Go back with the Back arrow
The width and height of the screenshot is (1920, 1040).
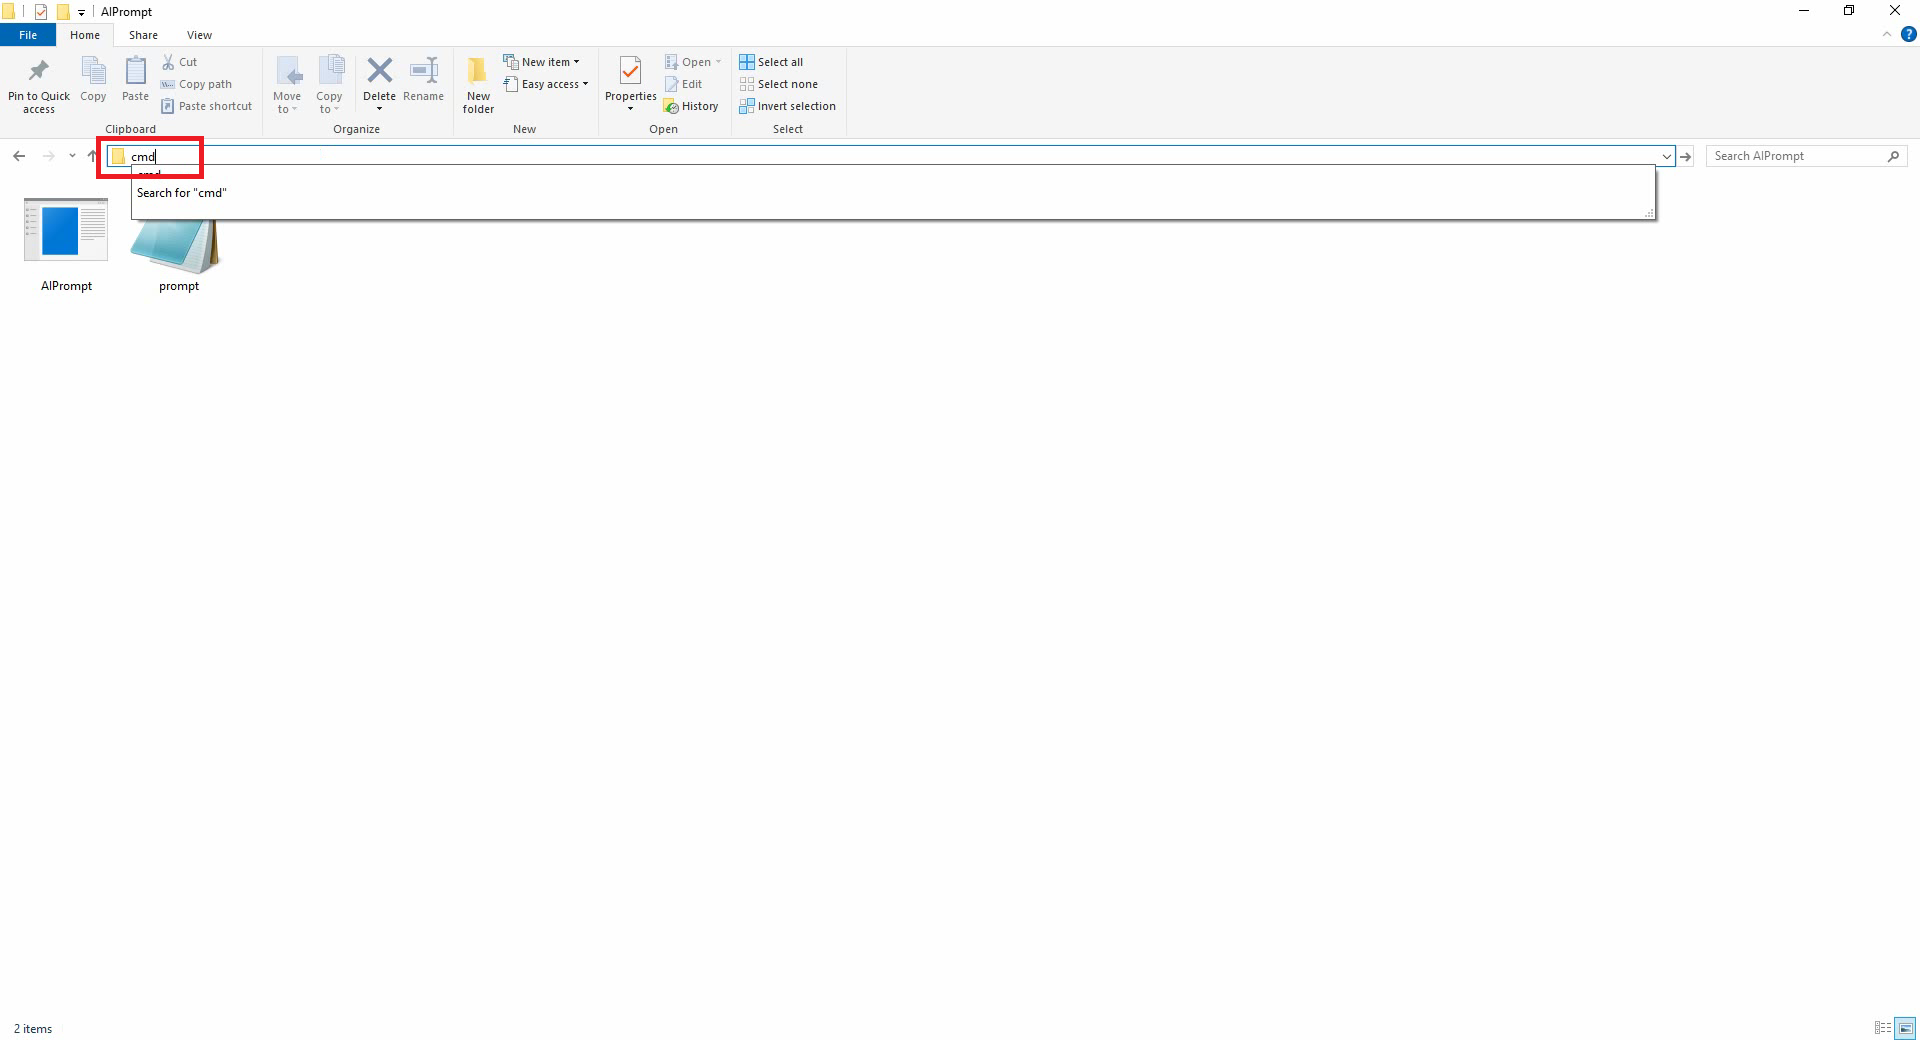[x=19, y=156]
